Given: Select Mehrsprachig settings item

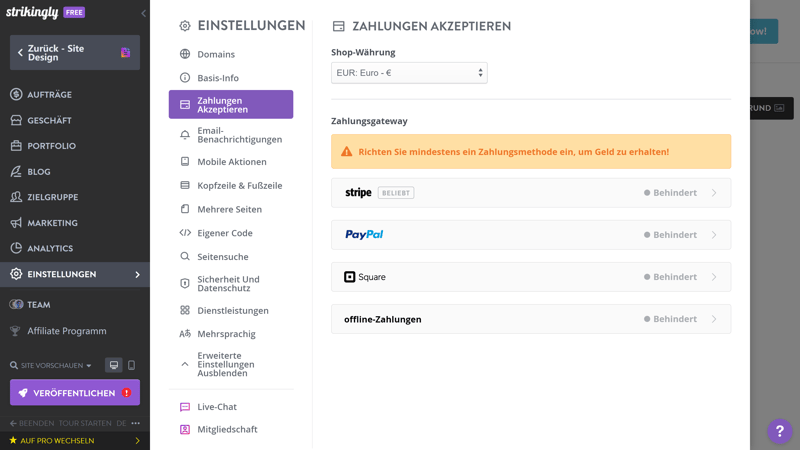Looking at the screenshot, I should pyautogui.click(x=226, y=334).
